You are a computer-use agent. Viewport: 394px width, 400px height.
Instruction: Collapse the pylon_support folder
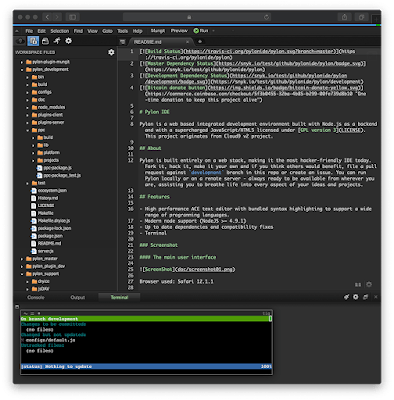pos(22,274)
